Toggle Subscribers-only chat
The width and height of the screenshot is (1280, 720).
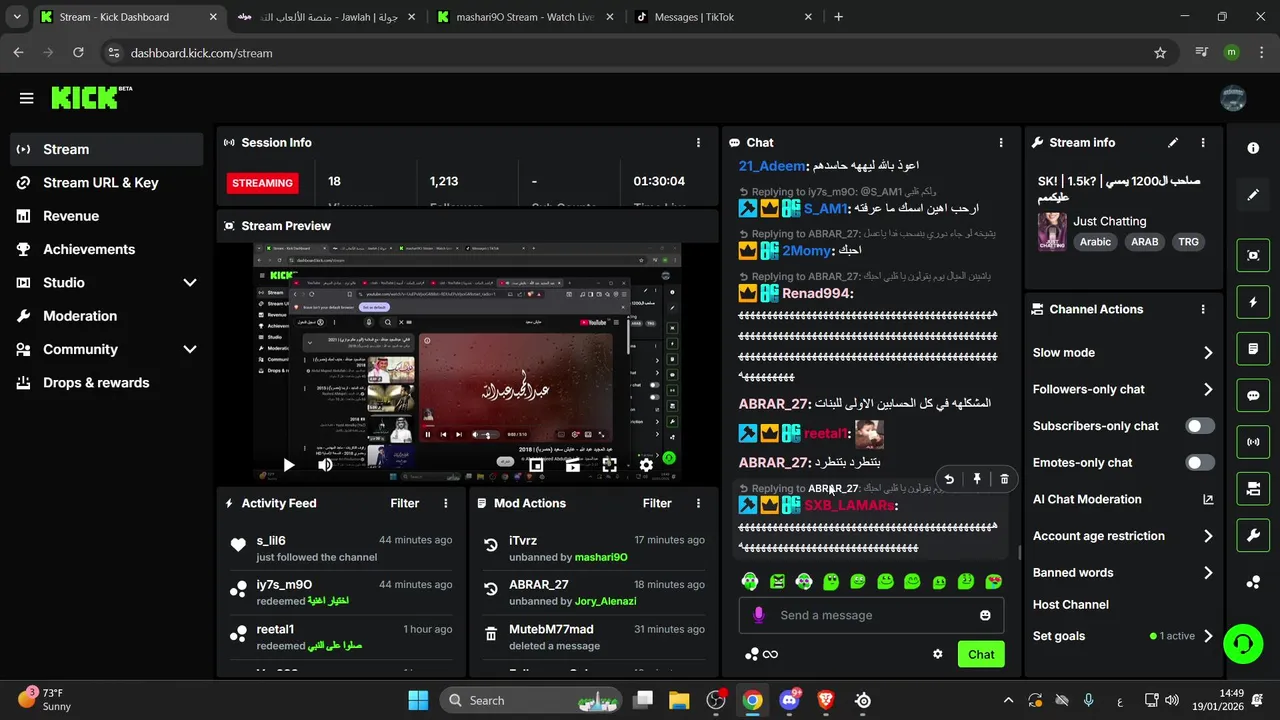pos(1200,426)
